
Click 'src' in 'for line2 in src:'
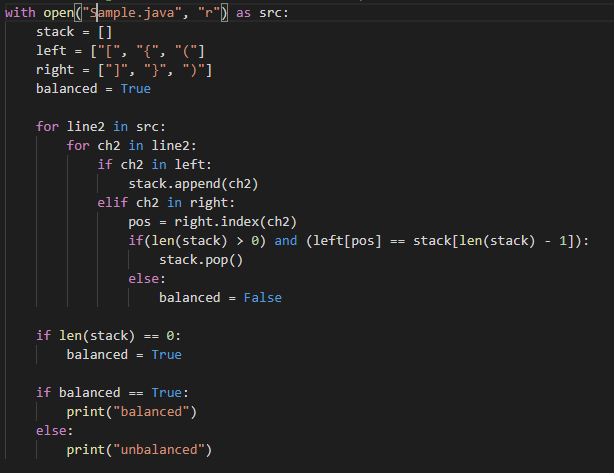click(147, 127)
